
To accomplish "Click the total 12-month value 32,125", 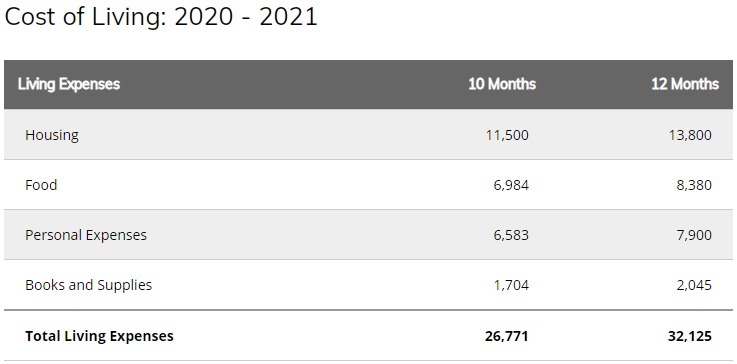I will (x=690, y=337).
